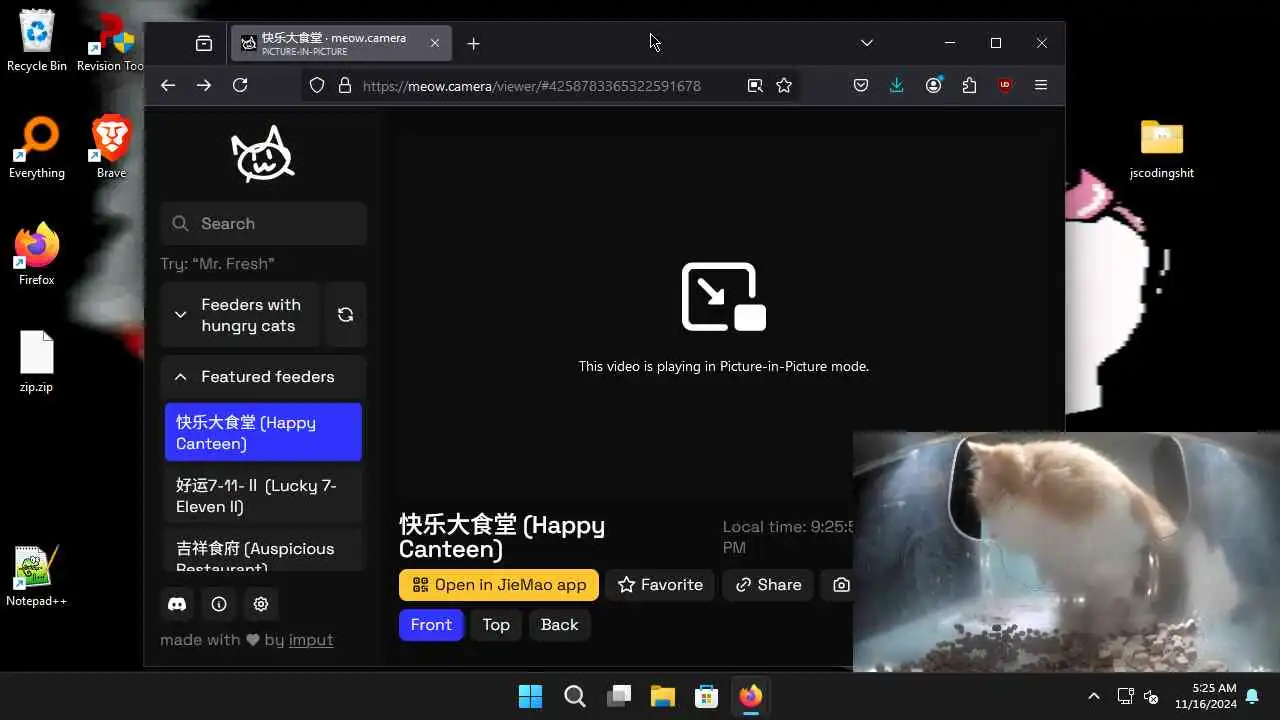1280x720 pixels.
Task: Select the Lucky 7-Eleven II feeder
Action: tap(263, 495)
